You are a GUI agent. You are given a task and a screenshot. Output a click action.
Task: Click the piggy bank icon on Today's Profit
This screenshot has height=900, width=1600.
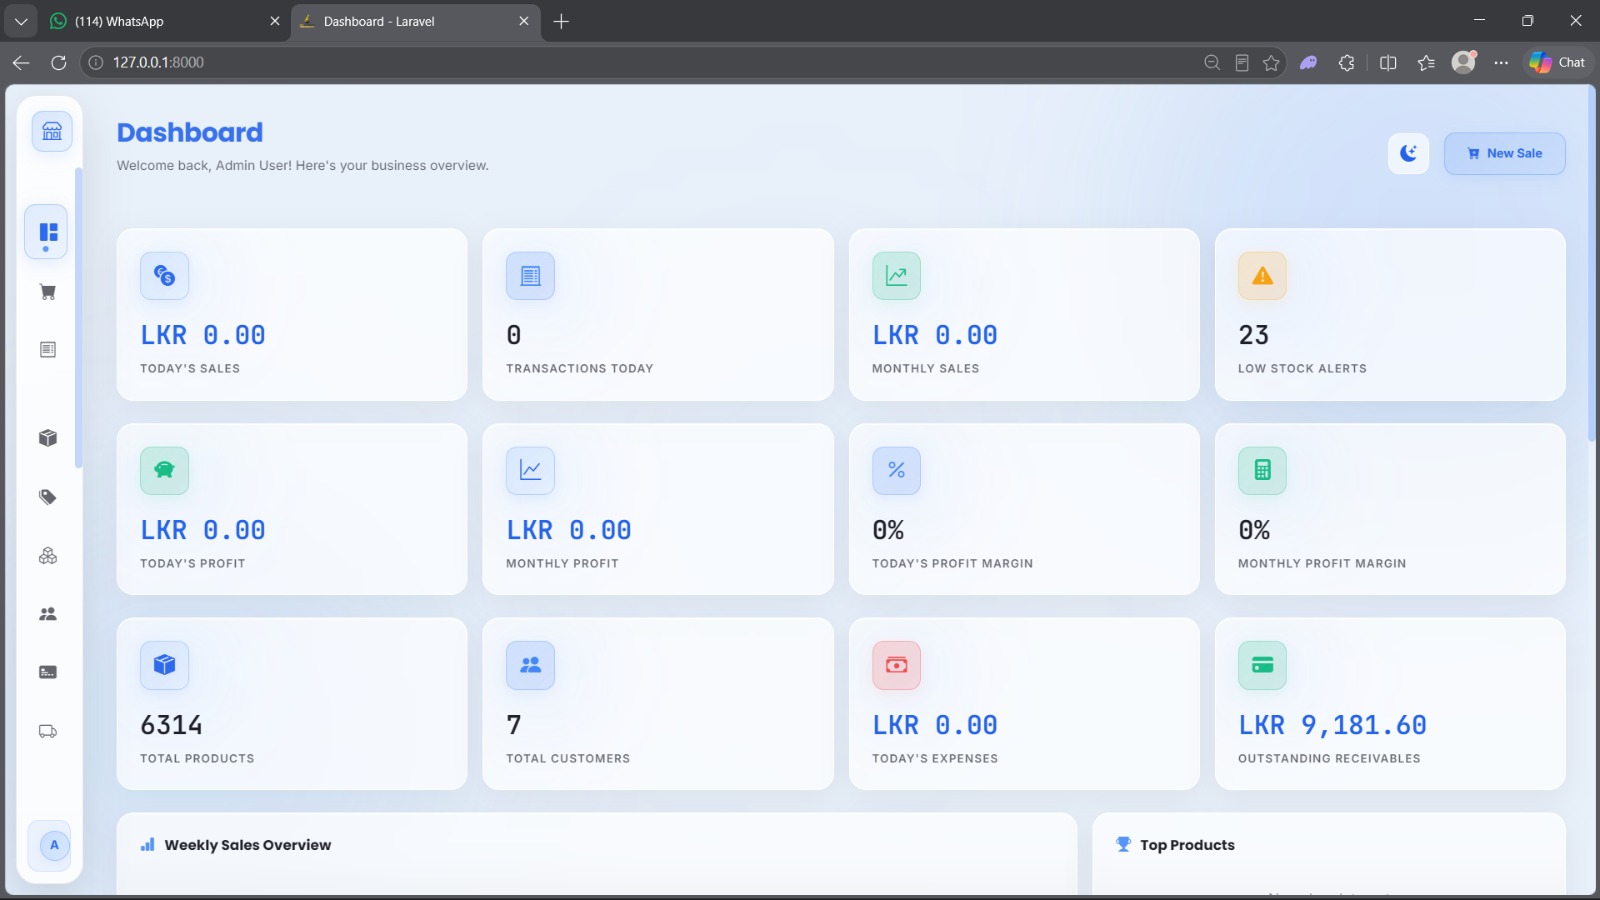[x=165, y=470]
